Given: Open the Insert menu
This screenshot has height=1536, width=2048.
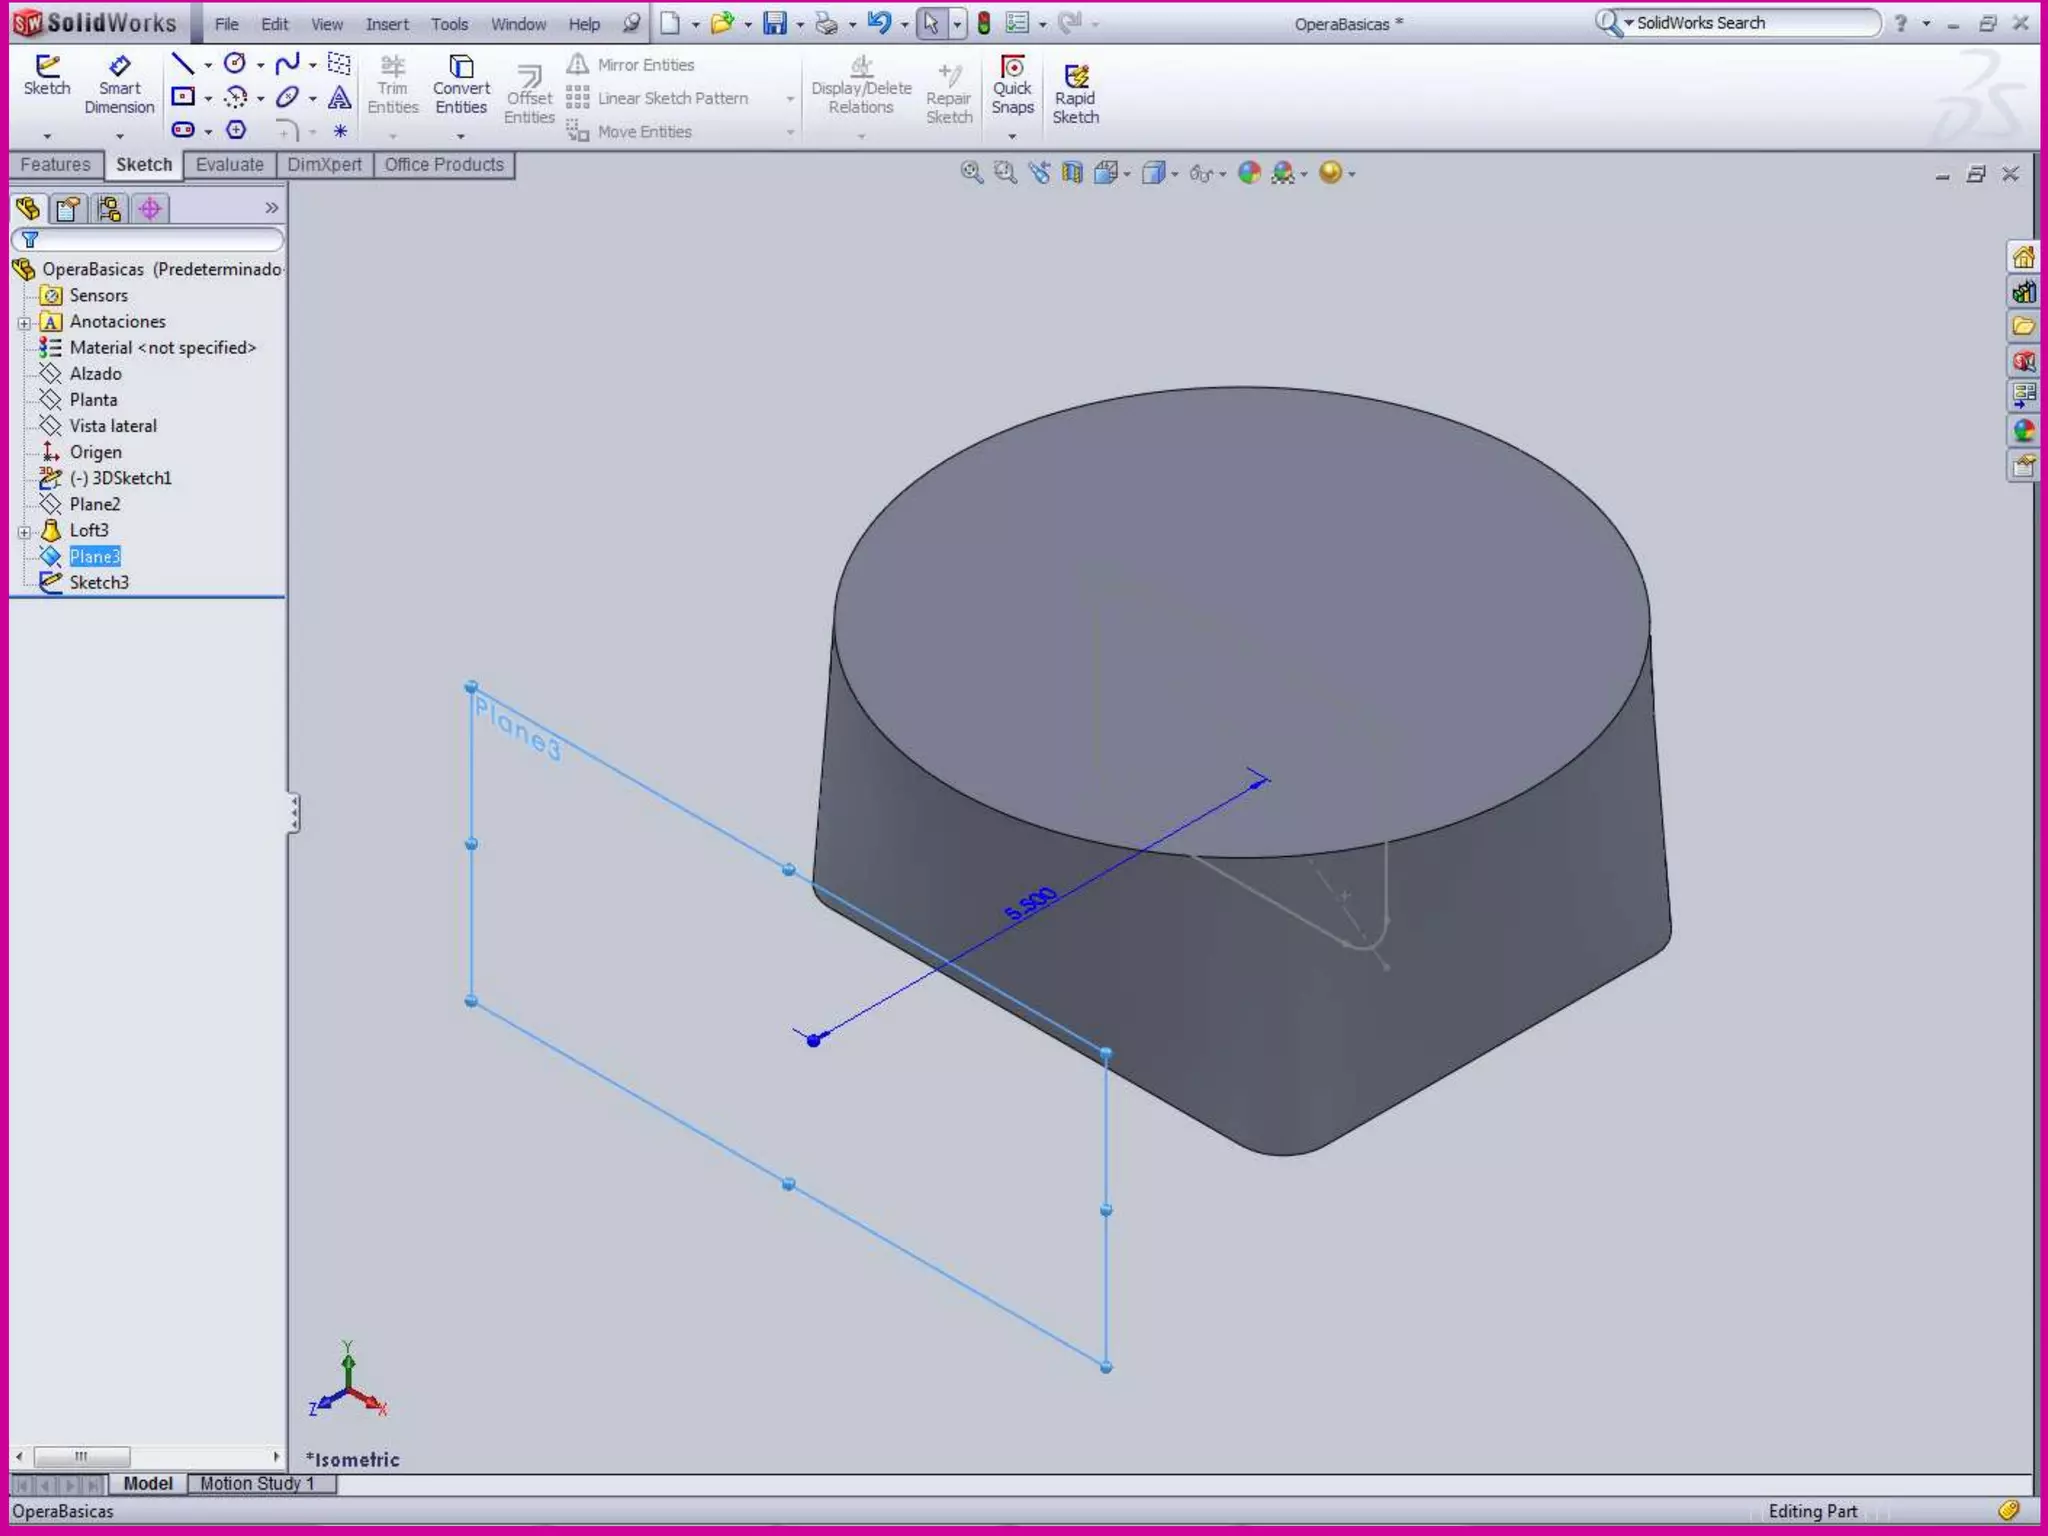Looking at the screenshot, I should (x=386, y=24).
